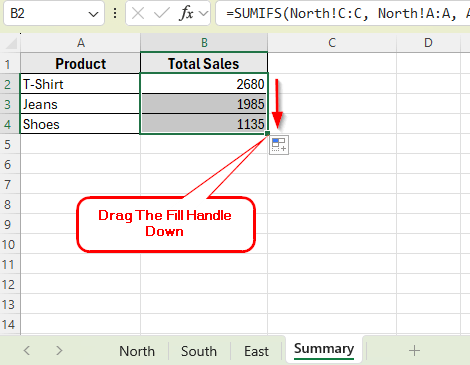Select cell with value 1135
Viewport: 470px width, 365px height.
(204, 124)
